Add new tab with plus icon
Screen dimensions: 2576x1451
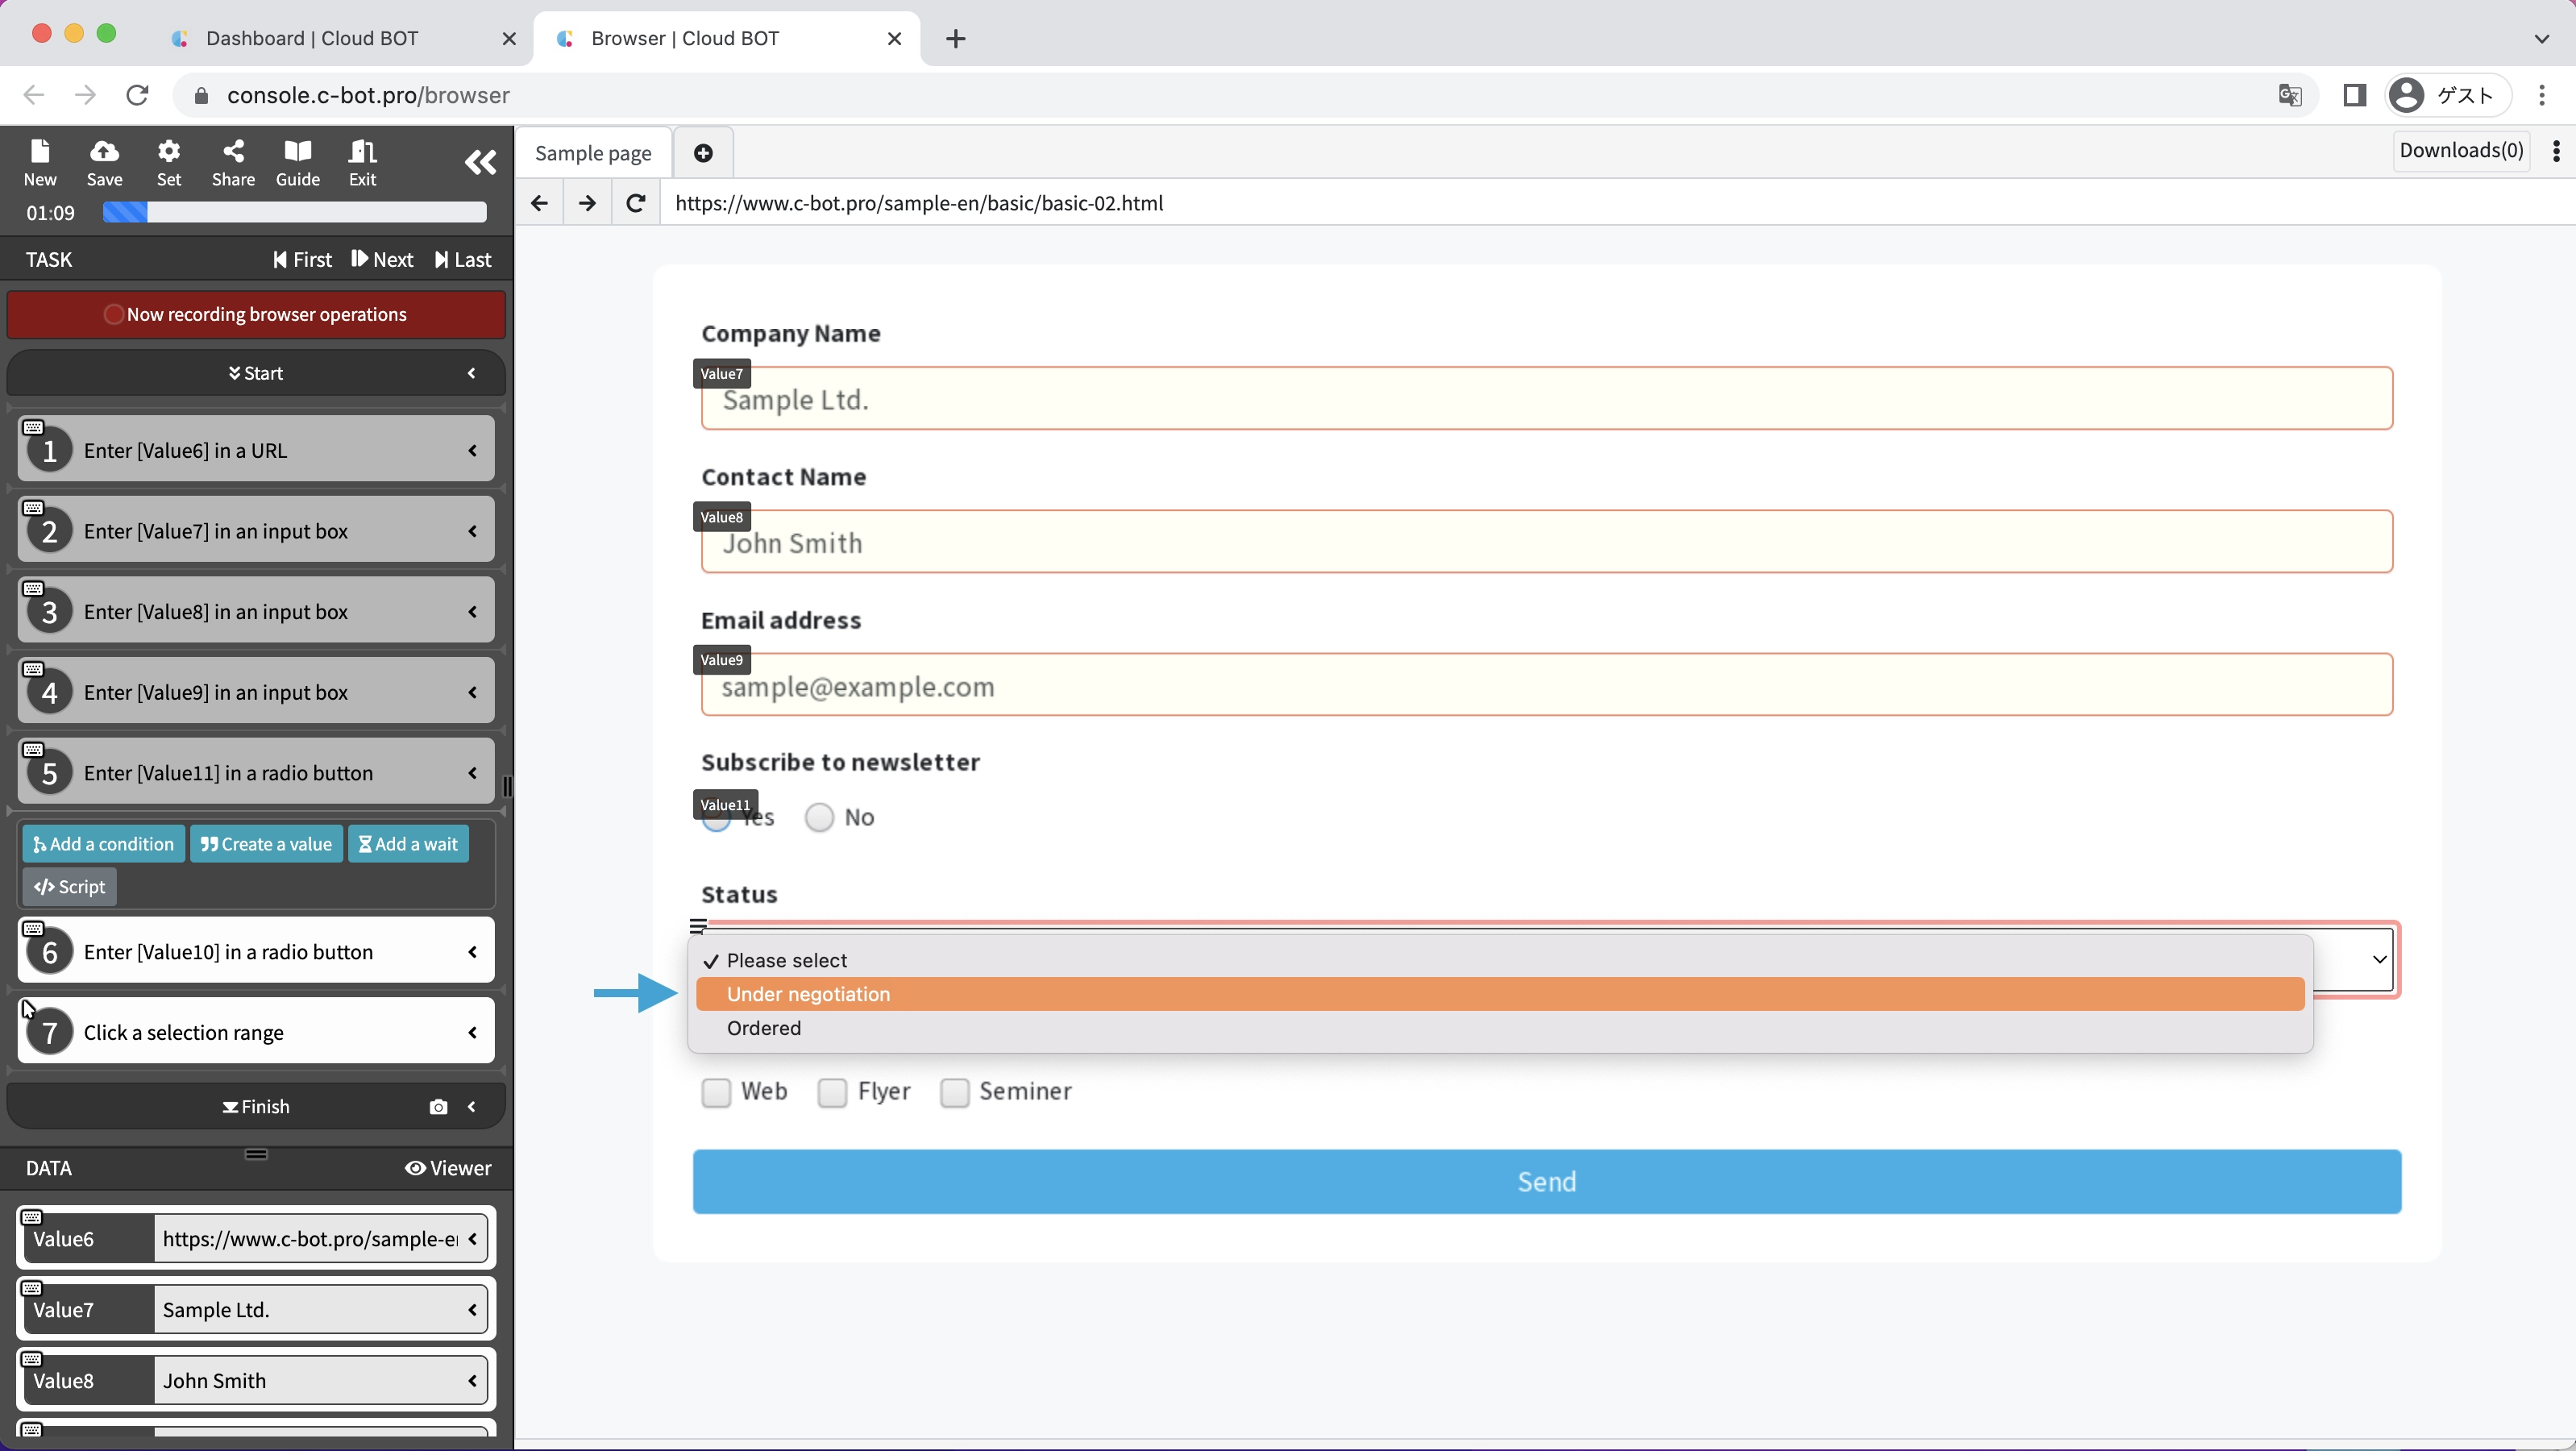(703, 153)
